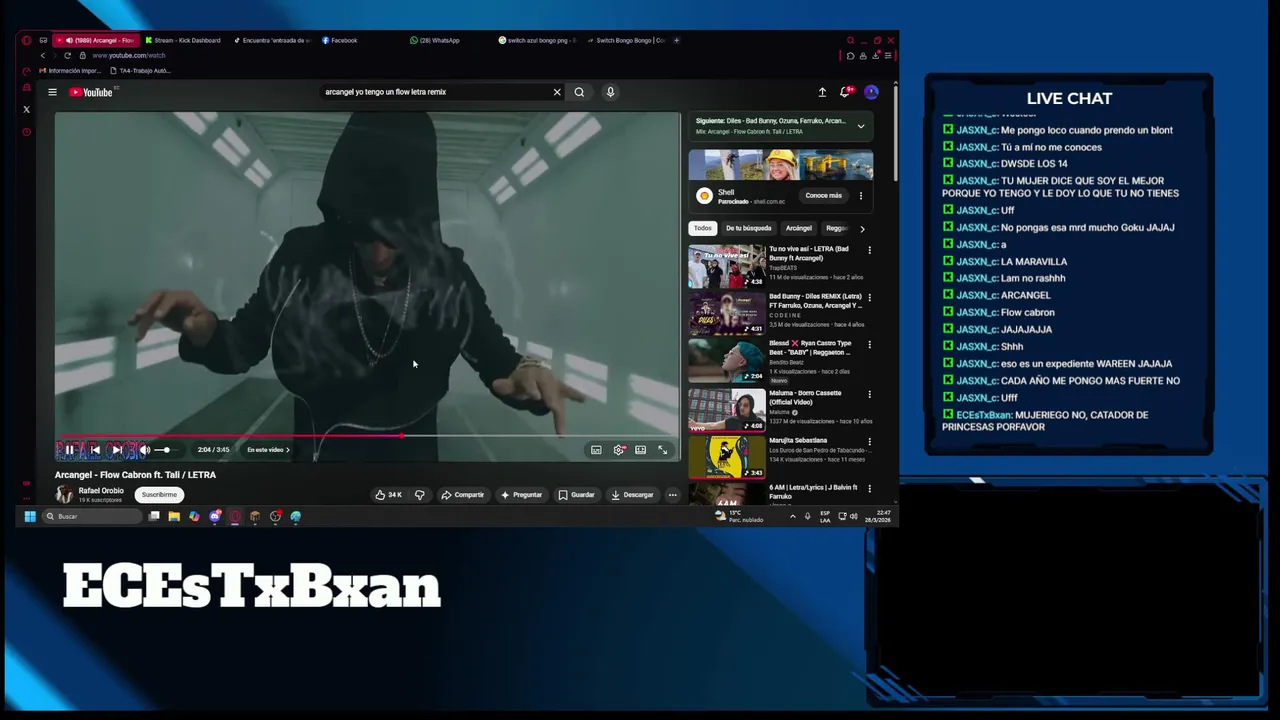Clear the YouTube search text

pyautogui.click(x=557, y=92)
